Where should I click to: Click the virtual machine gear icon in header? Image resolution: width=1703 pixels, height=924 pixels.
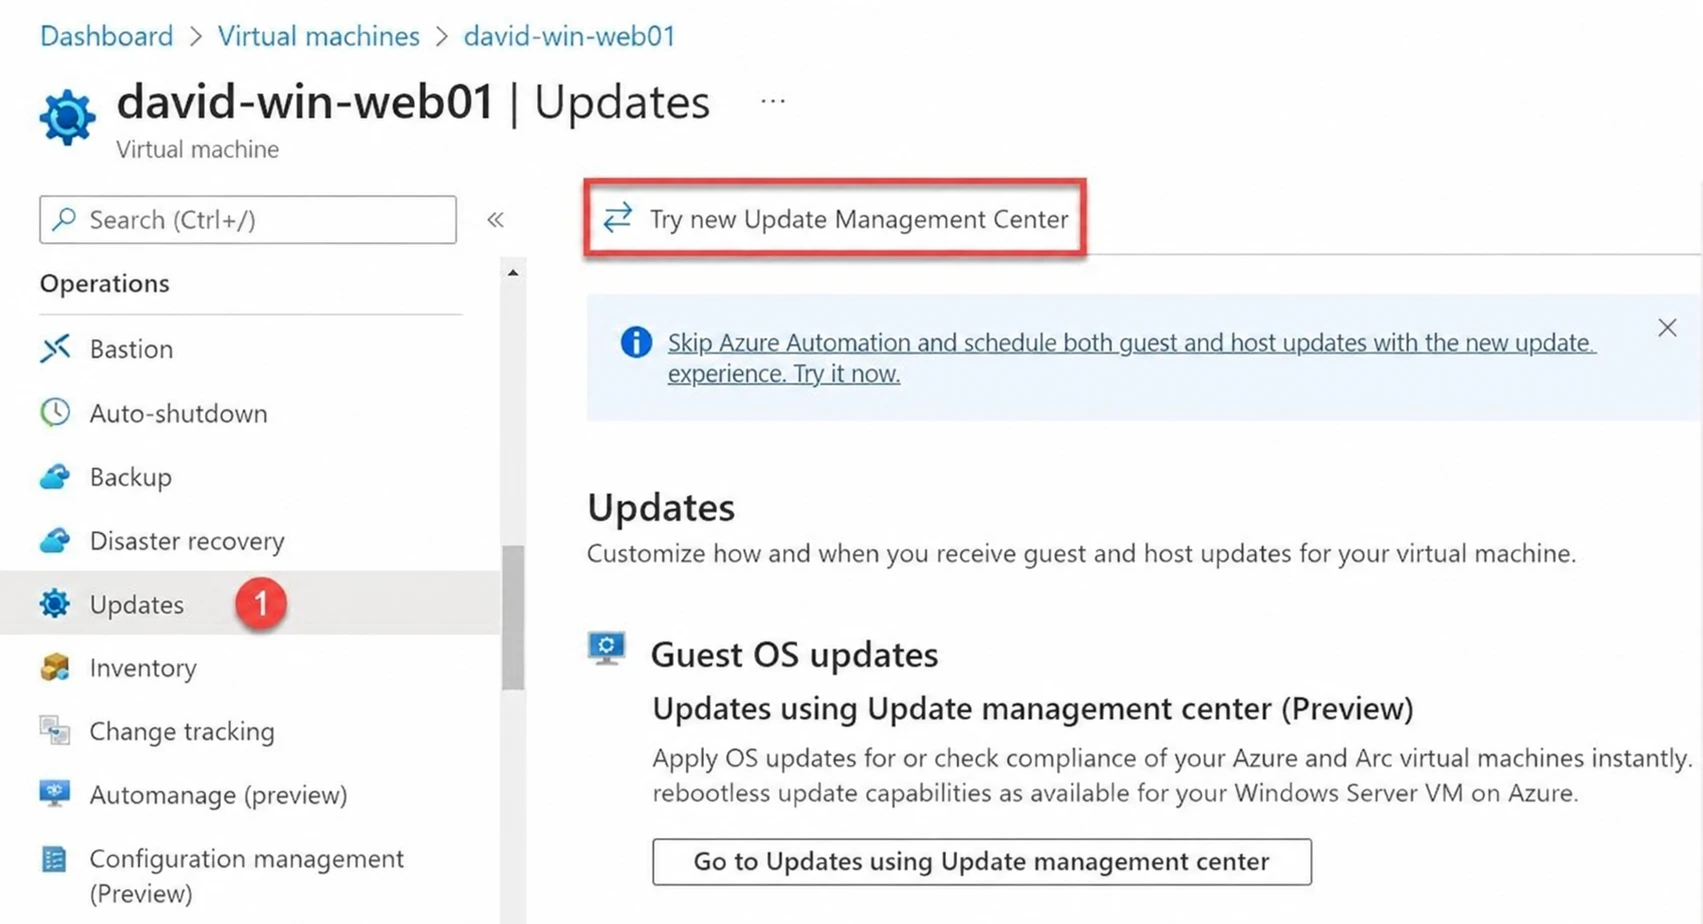[67, 117]
